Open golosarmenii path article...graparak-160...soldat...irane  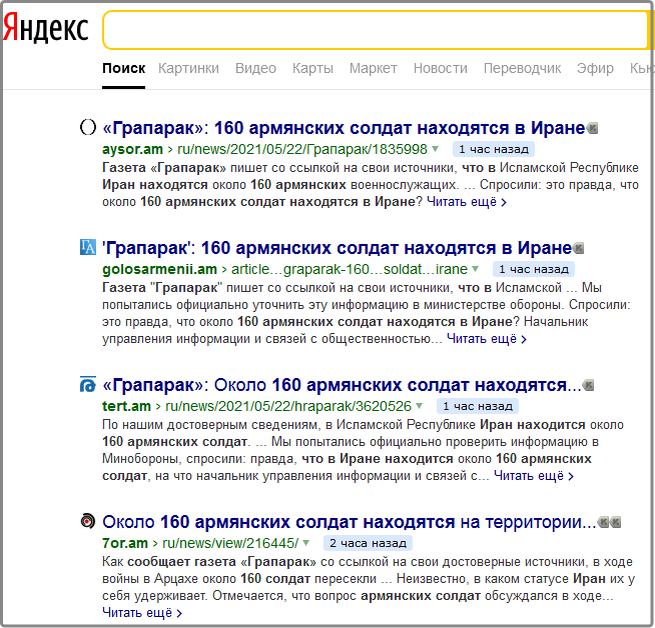tap(350, 270)
